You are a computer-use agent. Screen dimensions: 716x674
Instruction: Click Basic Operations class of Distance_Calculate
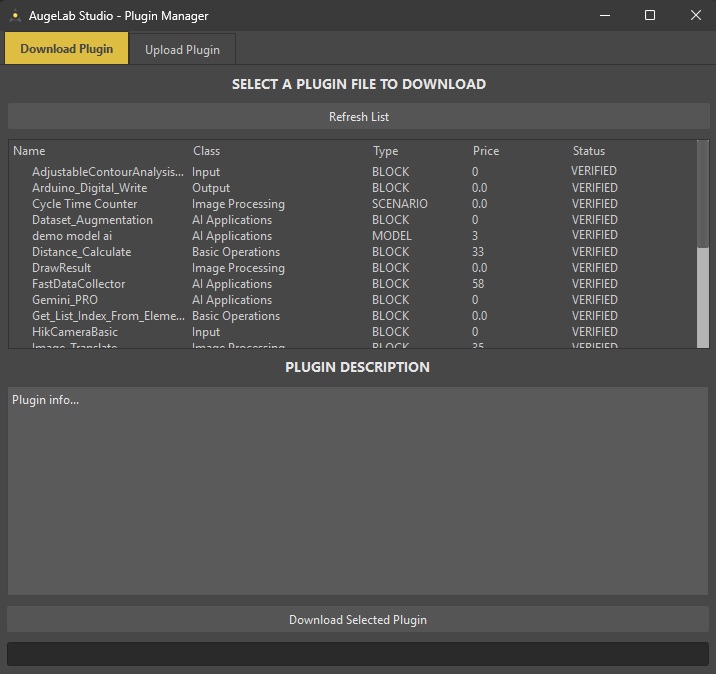pos(236,252)
